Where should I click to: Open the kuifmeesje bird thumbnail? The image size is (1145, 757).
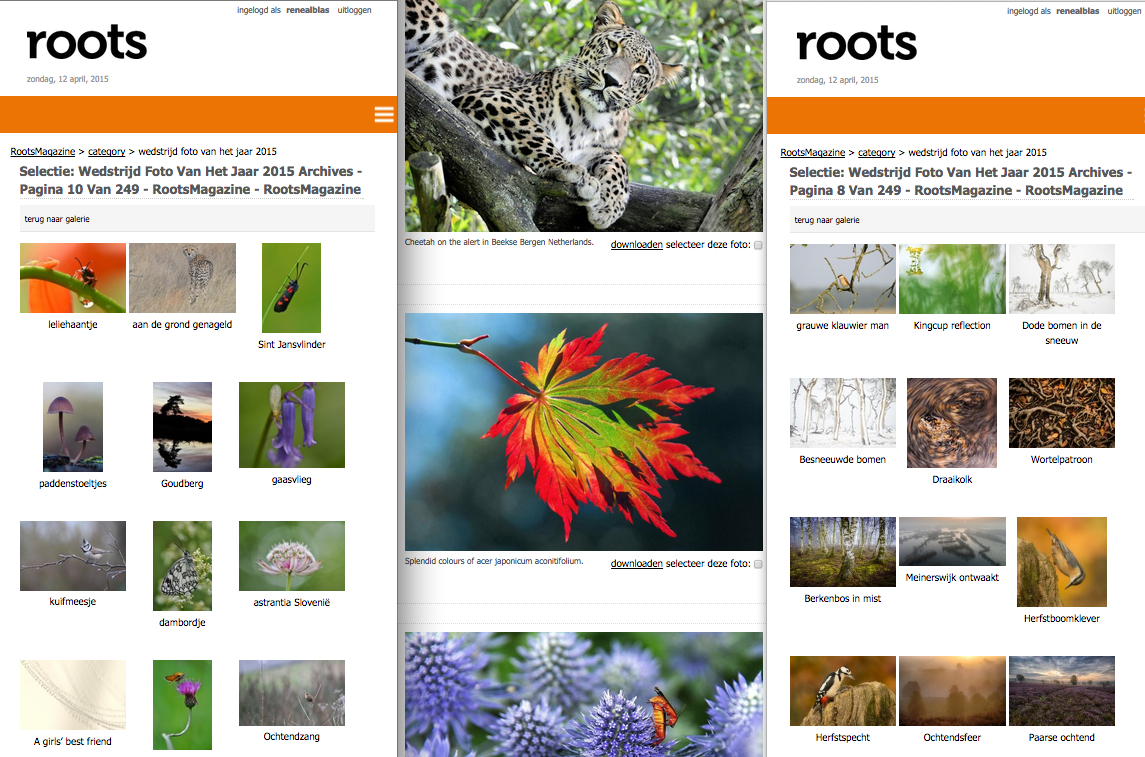73,556
